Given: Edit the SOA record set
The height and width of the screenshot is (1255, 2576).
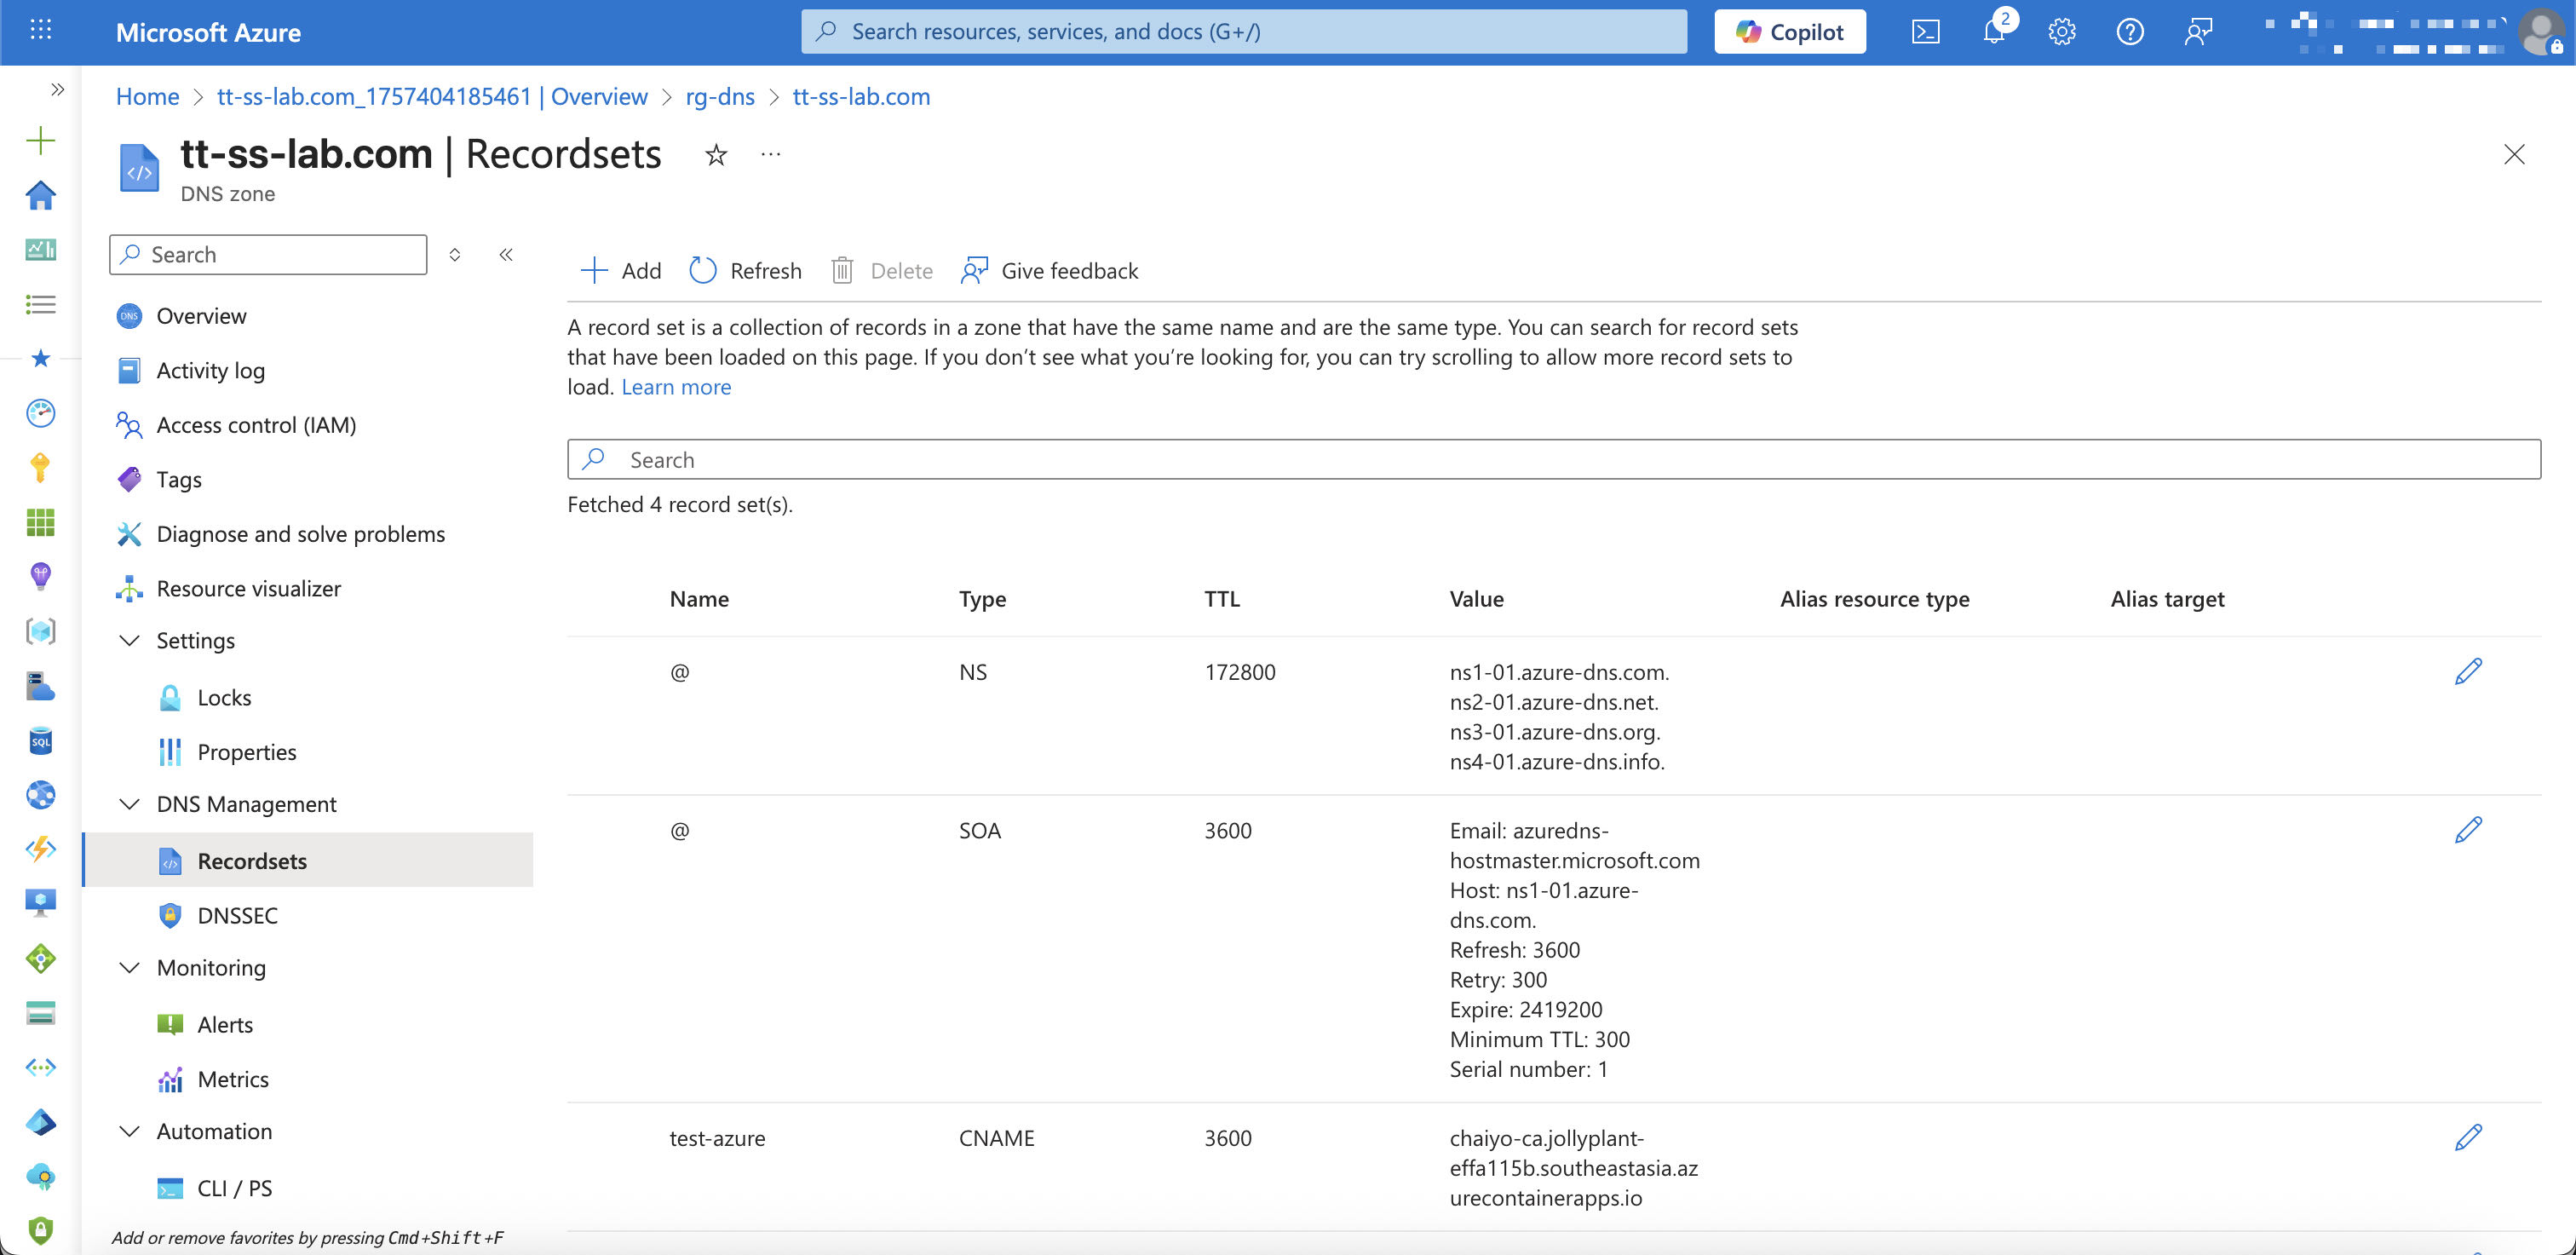Looking at the screenshot, I should click(x=2468, y=829).
